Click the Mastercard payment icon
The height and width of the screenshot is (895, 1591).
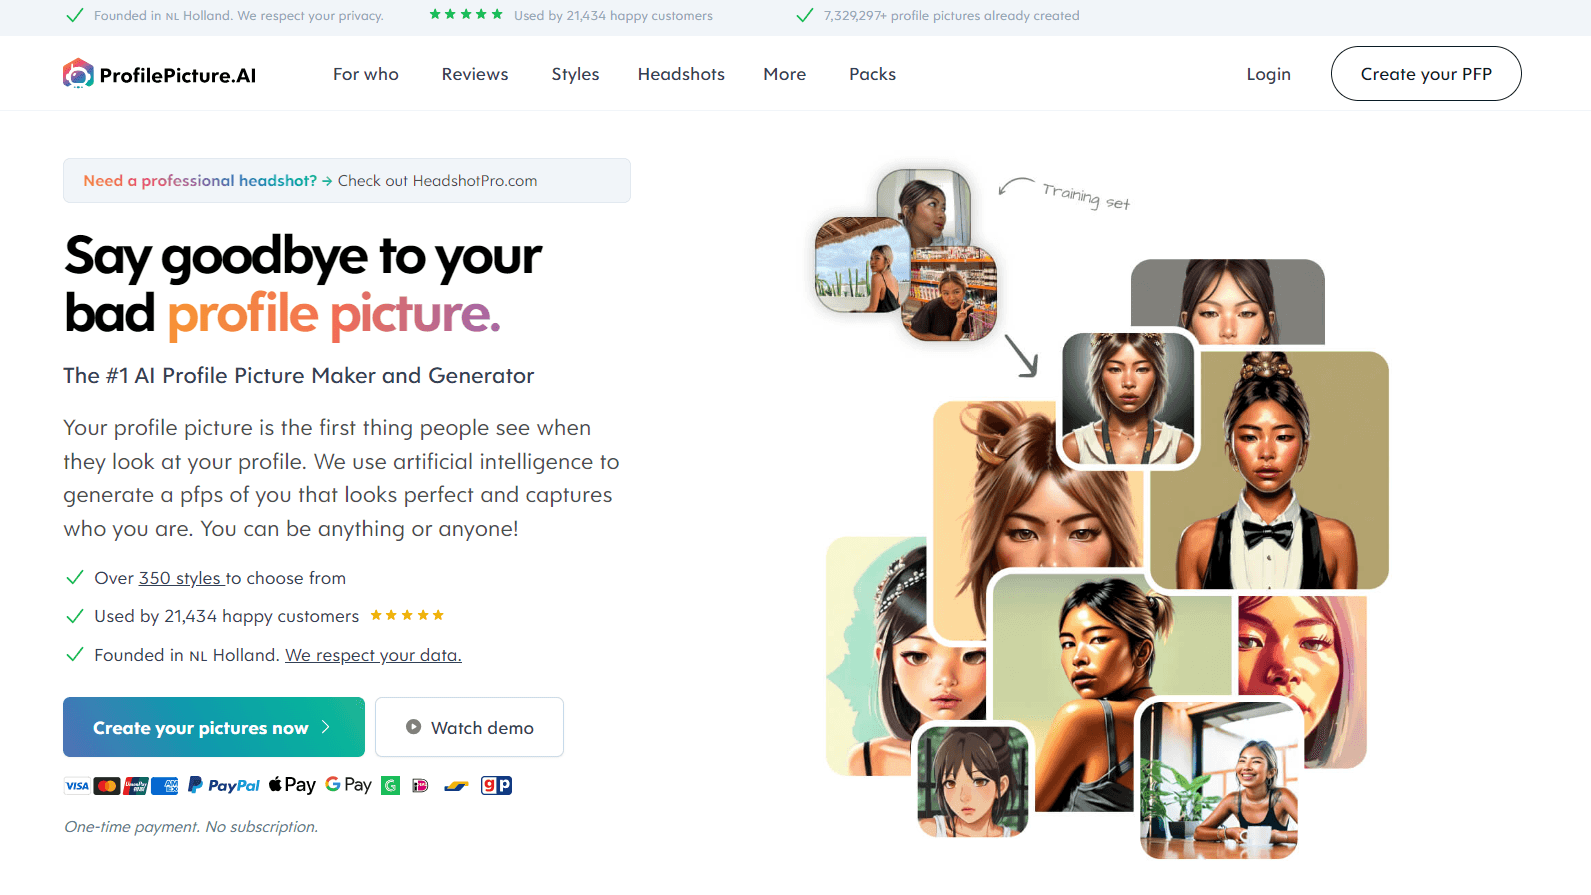(x=107, y=786)
